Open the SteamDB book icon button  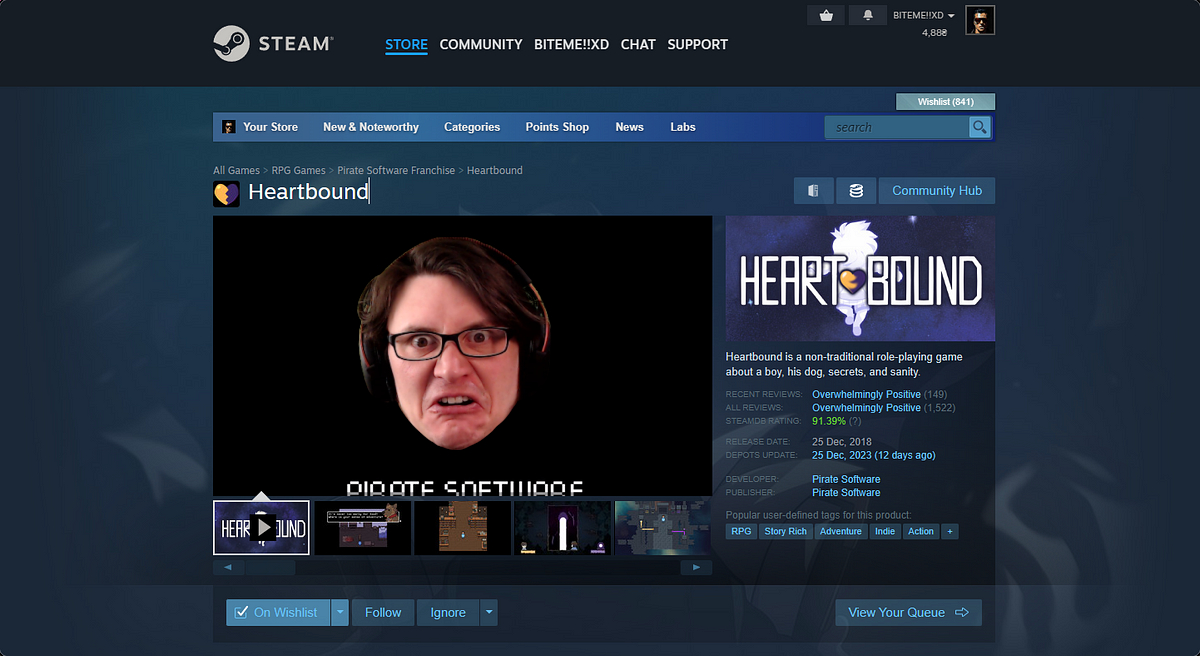click(x=814, y=191)
